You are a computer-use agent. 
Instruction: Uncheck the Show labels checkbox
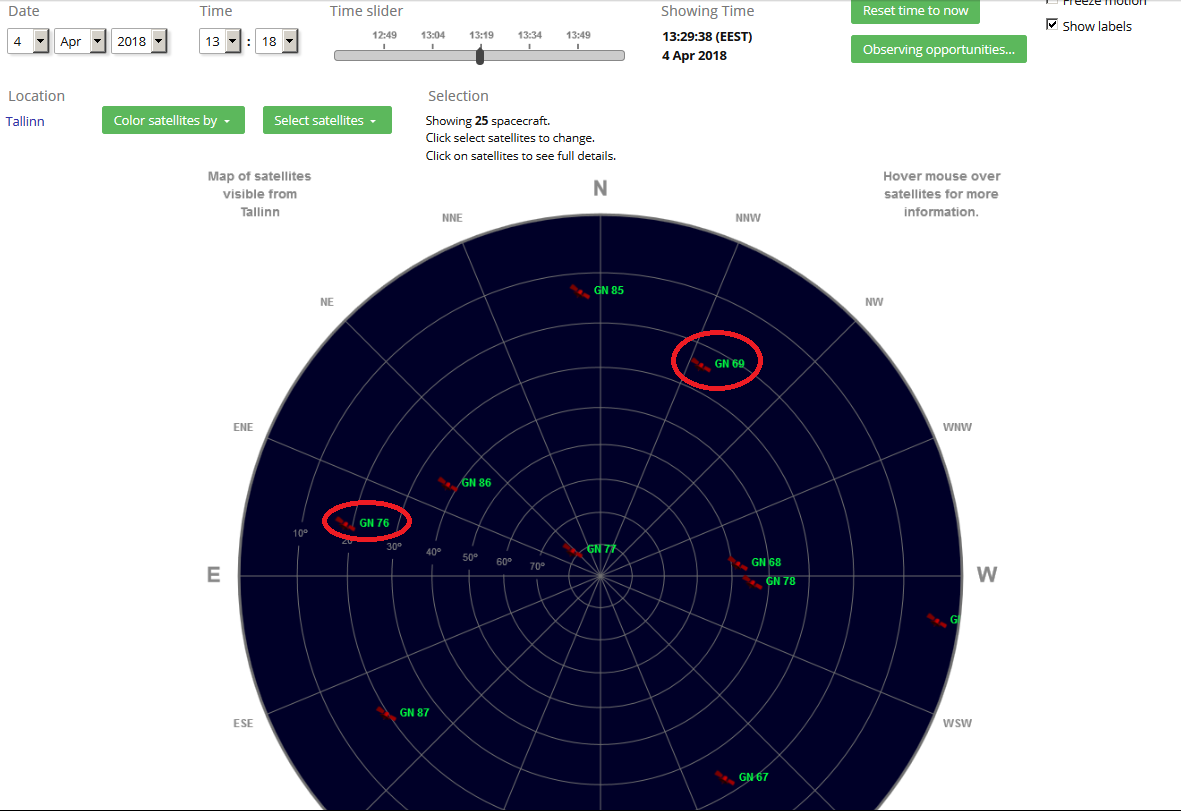click(x=1051, y=25)
